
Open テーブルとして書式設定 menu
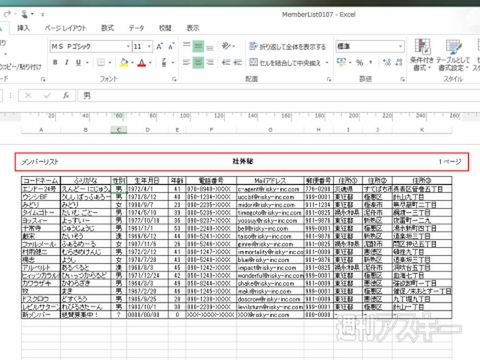coord(453,55)
